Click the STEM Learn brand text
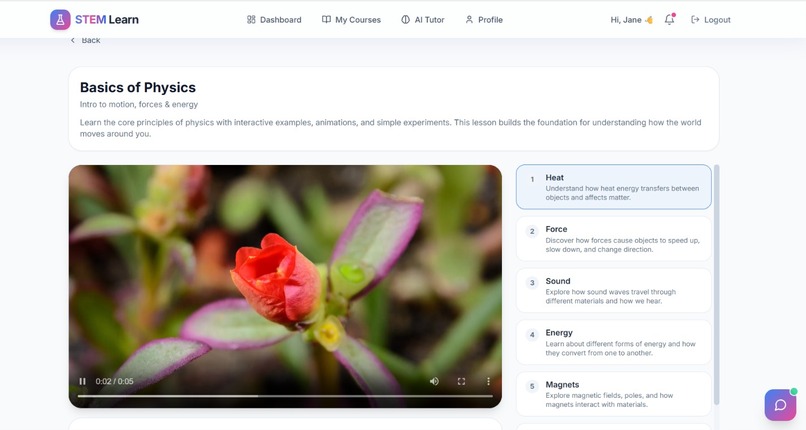806x430 pixels. coord(107,20)
